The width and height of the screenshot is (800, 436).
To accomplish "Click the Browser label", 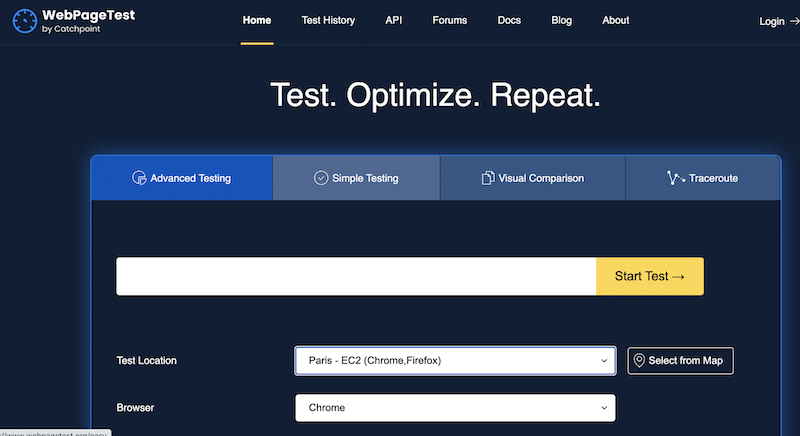I will click(x=135, y=407).
